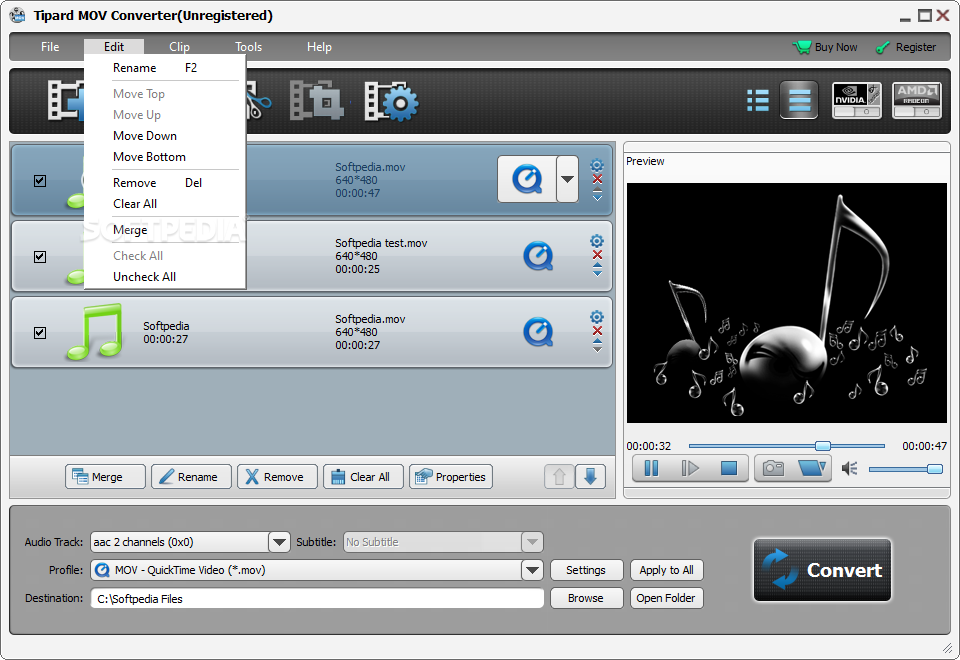
Task: Click the Open Folder button
Action: click(667, 599)
